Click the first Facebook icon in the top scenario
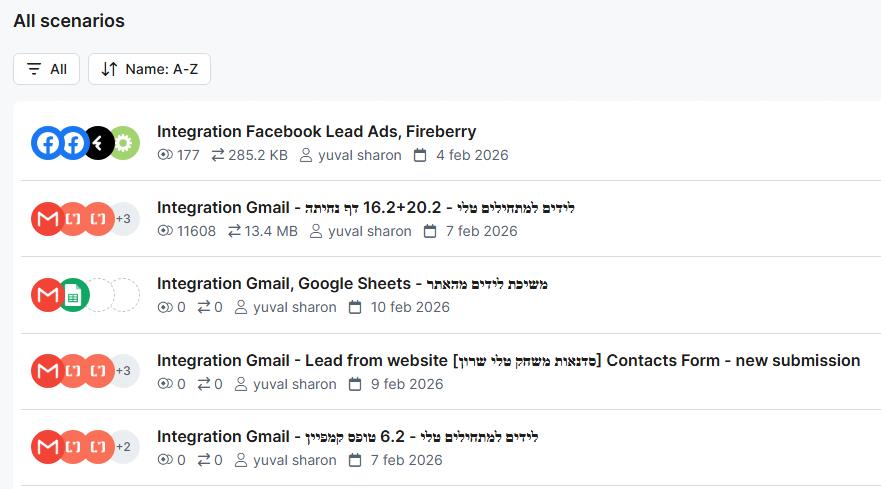The width and height of the screenshot is (881, 489). click(x=47, y=143)
